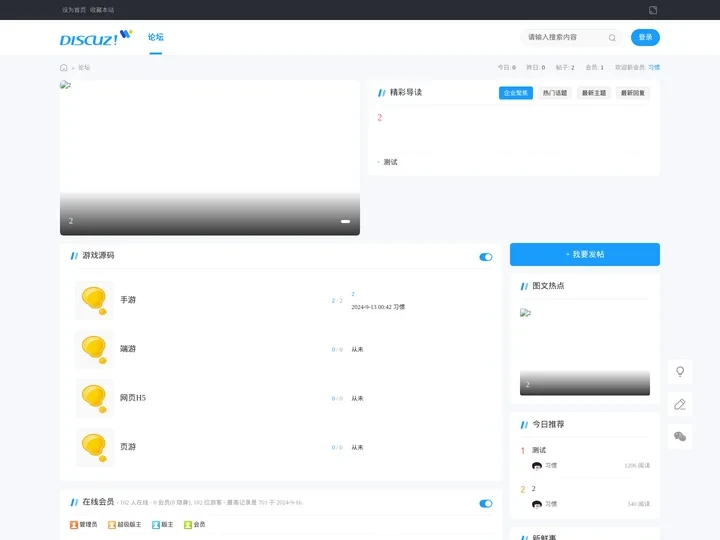
Task: Click the top-right dark bar square icon
Action: (x=652, y=10)
